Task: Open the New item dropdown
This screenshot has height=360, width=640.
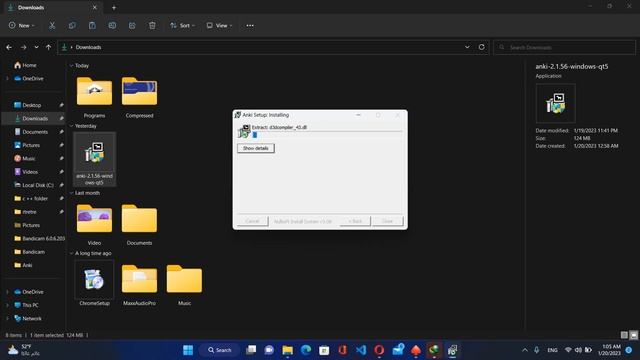Action: pyautogui.click(x=22, y=25)
